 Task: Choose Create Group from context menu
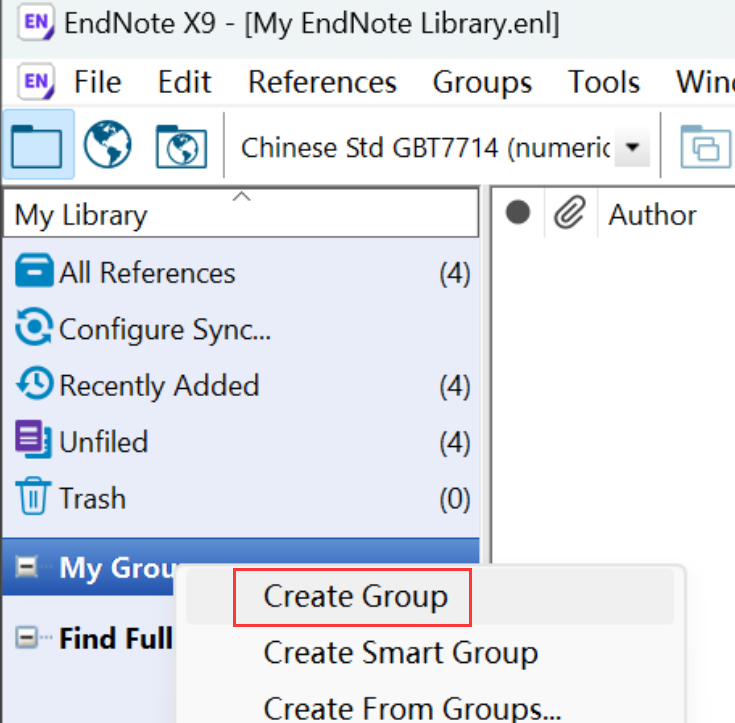[x=430, y=596]
